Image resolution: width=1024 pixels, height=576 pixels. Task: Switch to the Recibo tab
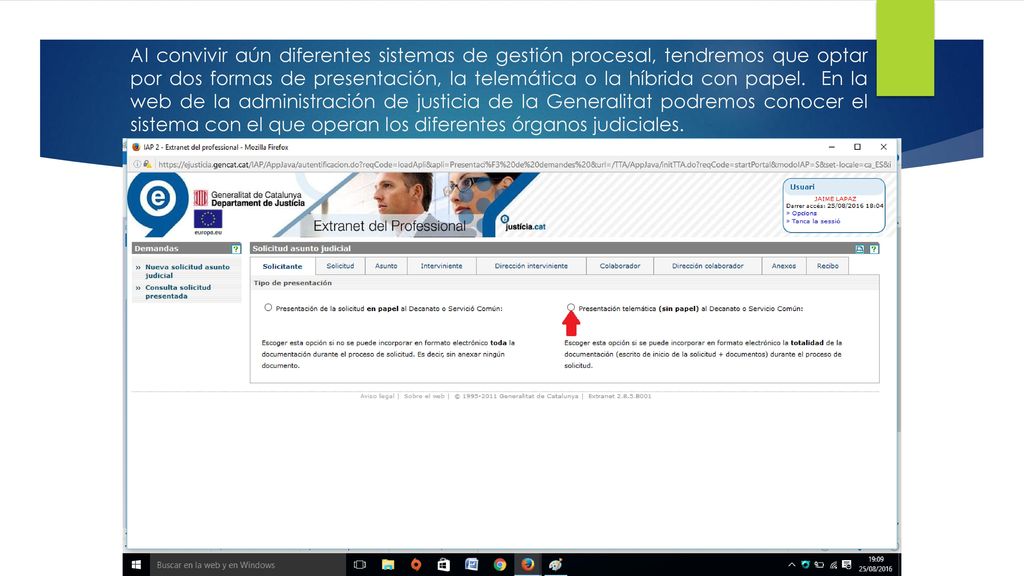pyautogui.click(x=827, y=266)
